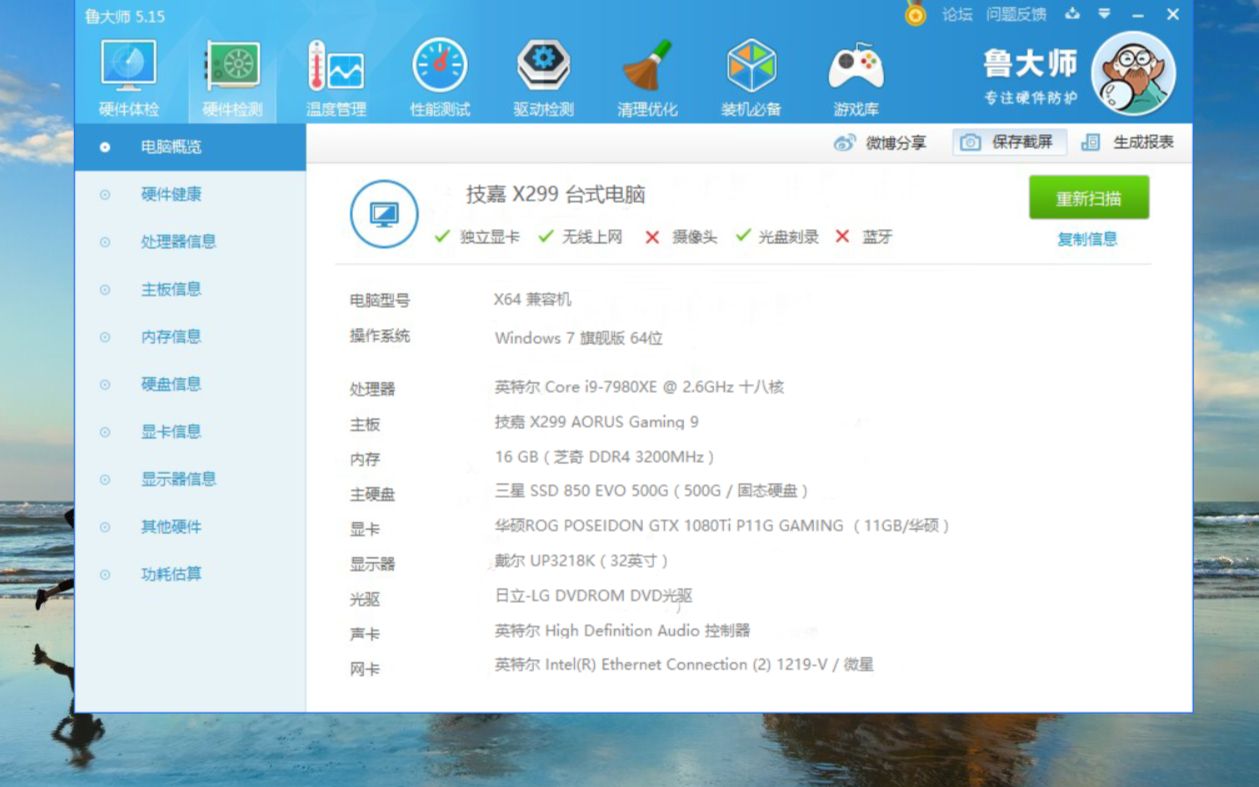The width and height of the screenshot is (1259, 787).
Task: Click the heading 技嘉 X299 台式电脑
Action: (x=555, y=195)
